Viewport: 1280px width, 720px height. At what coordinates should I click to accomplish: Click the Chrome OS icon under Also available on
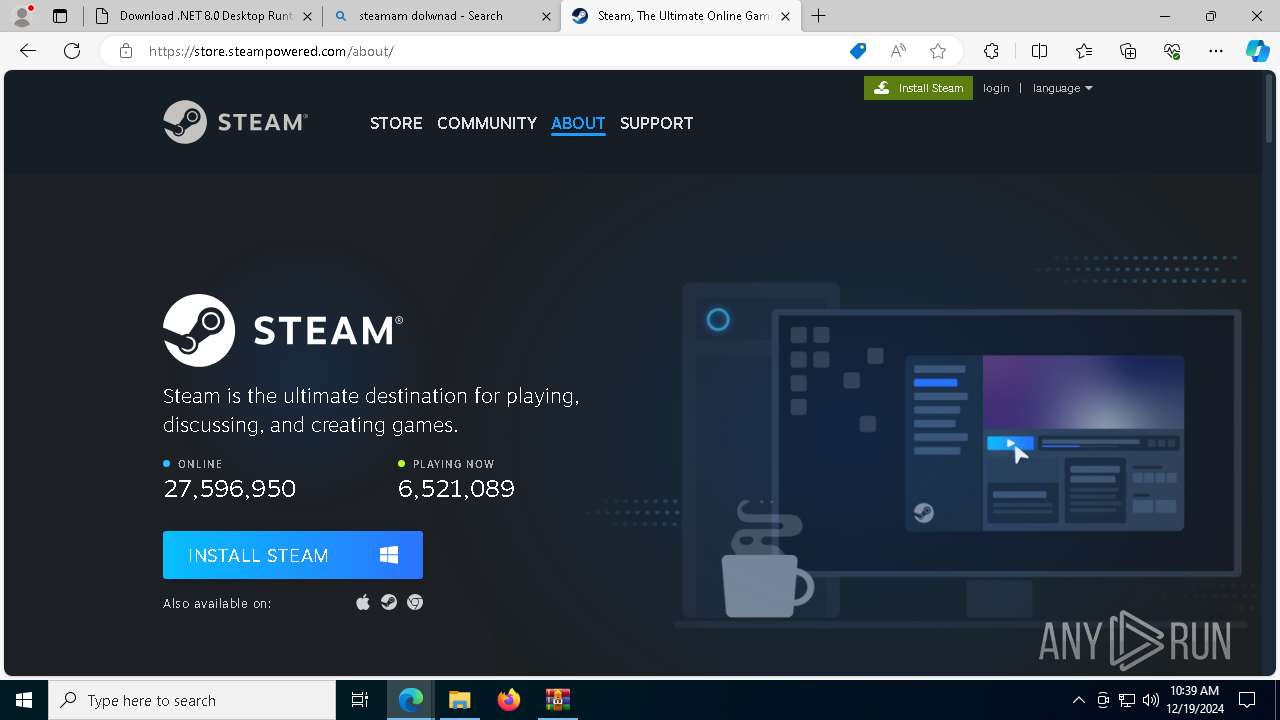point(415,602)
